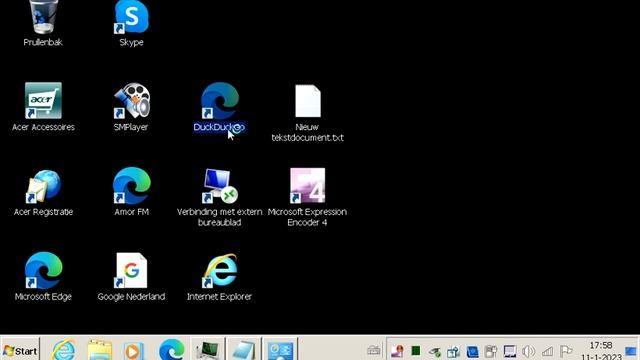
Task: Click the tray monitor display icon
Action: tap(510, 351)
